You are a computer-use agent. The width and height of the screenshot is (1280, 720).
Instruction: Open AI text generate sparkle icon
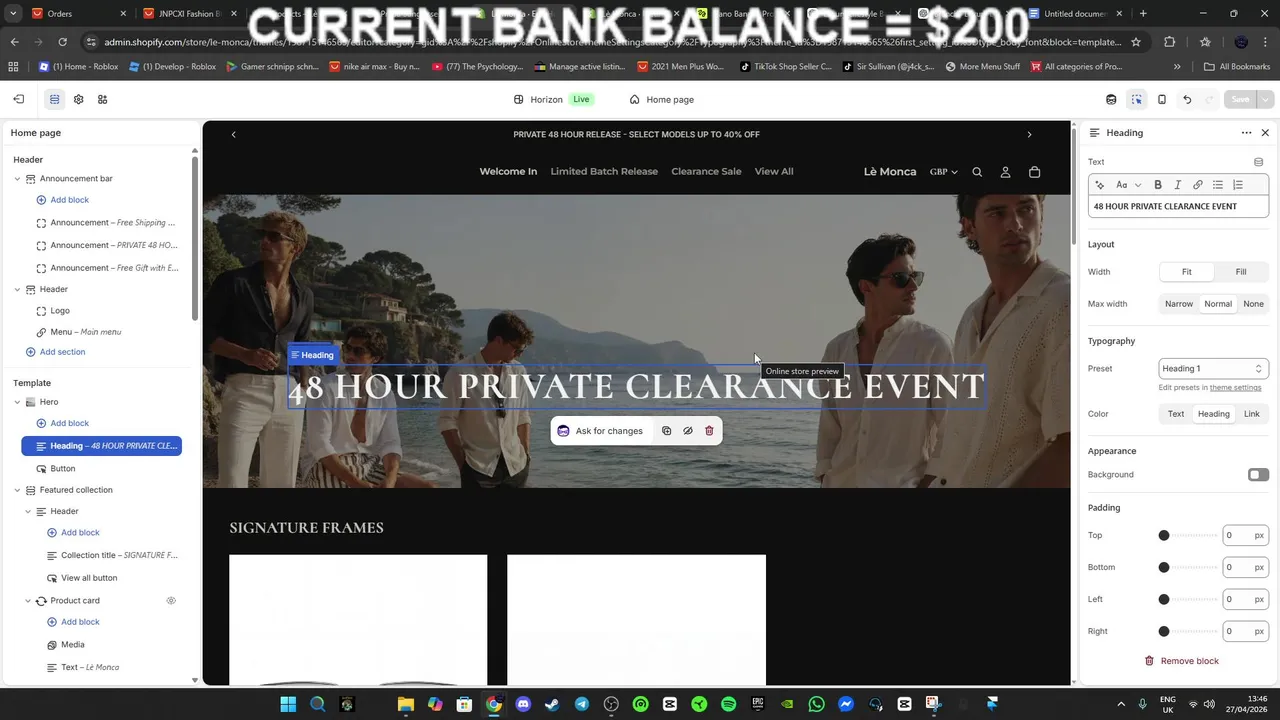click(x=1100, y=185)
